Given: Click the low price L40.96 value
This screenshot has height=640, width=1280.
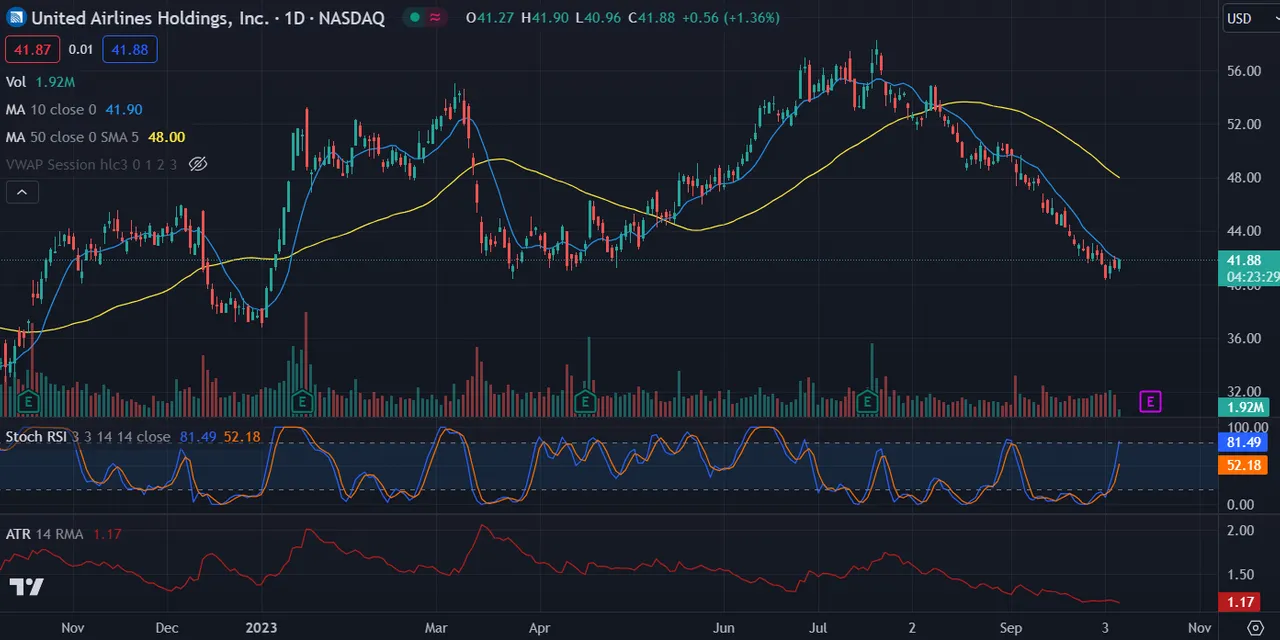Looking at the screenshot, I should (596, 18).
